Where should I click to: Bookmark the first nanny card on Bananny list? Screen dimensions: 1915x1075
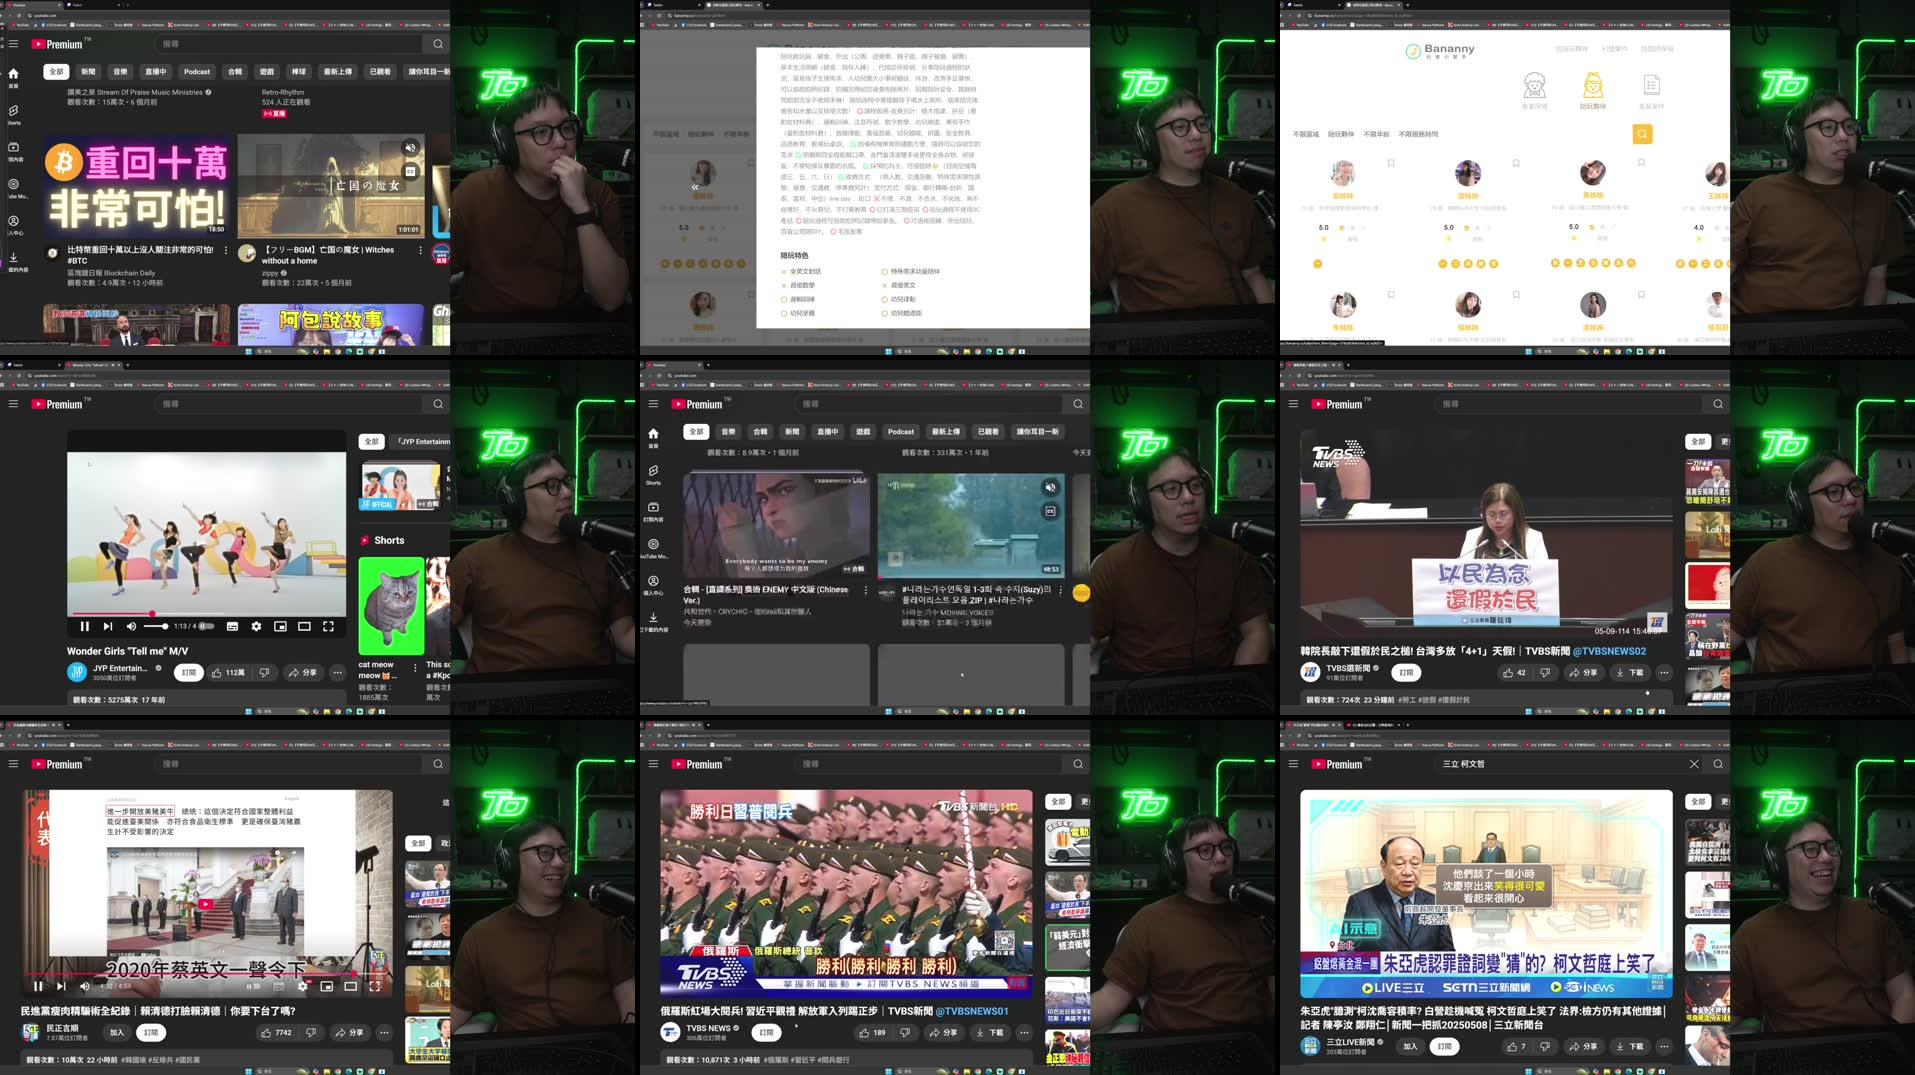(x=1391, y=163)
